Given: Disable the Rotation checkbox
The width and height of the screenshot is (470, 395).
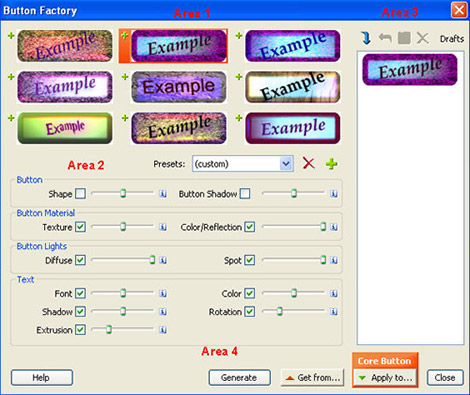Looking at the screenshot, I should pos(250,312).
